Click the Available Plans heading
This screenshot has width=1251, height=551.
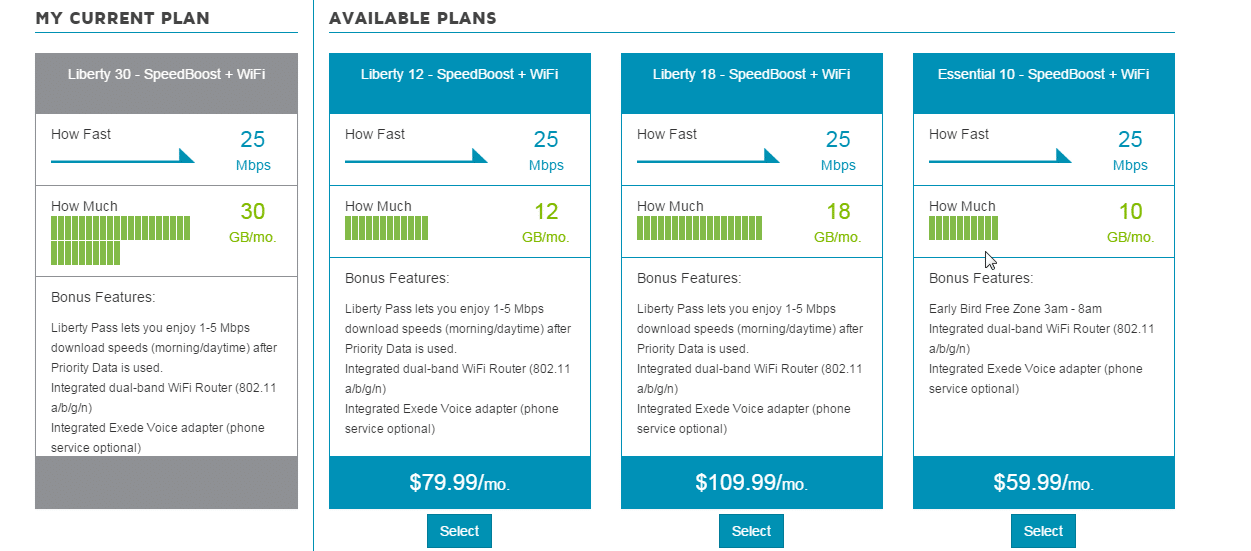tap(412, 19)
